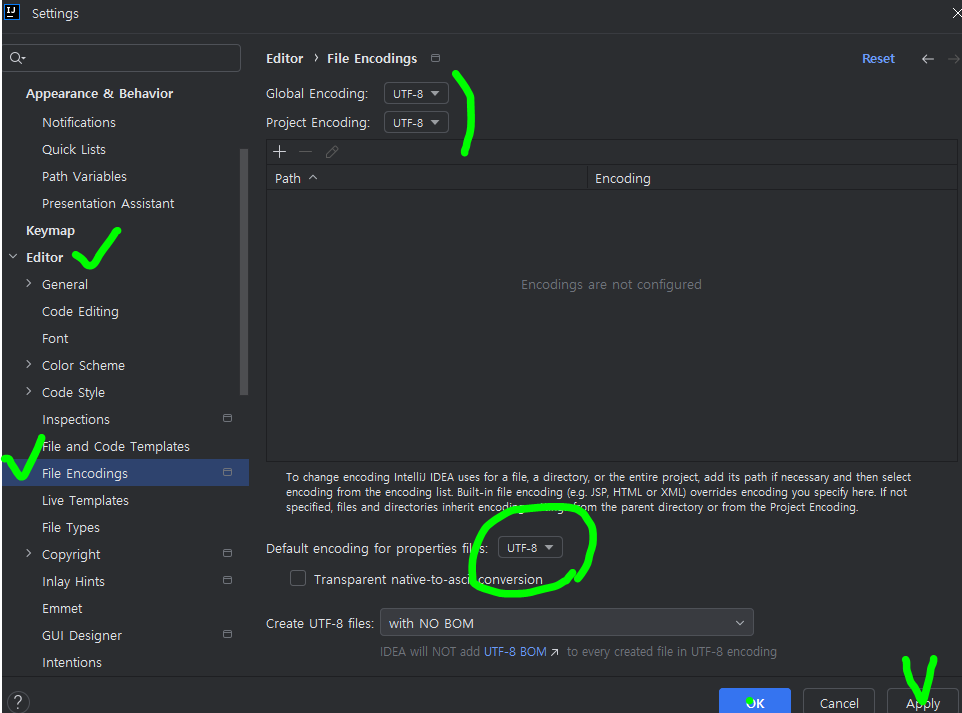Open File and Code Templates page
Screen dimensions: 962x713
(116, 446)
